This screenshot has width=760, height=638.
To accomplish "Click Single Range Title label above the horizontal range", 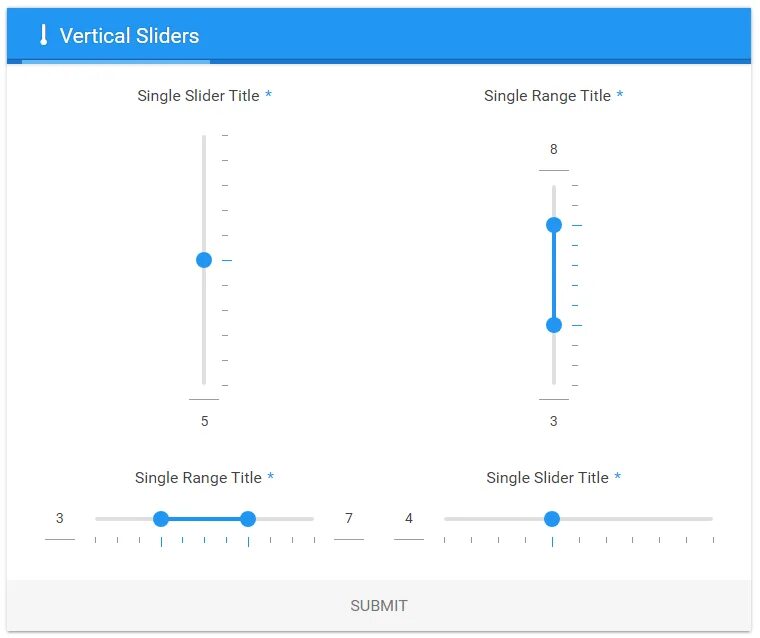I will pos(198,478).
